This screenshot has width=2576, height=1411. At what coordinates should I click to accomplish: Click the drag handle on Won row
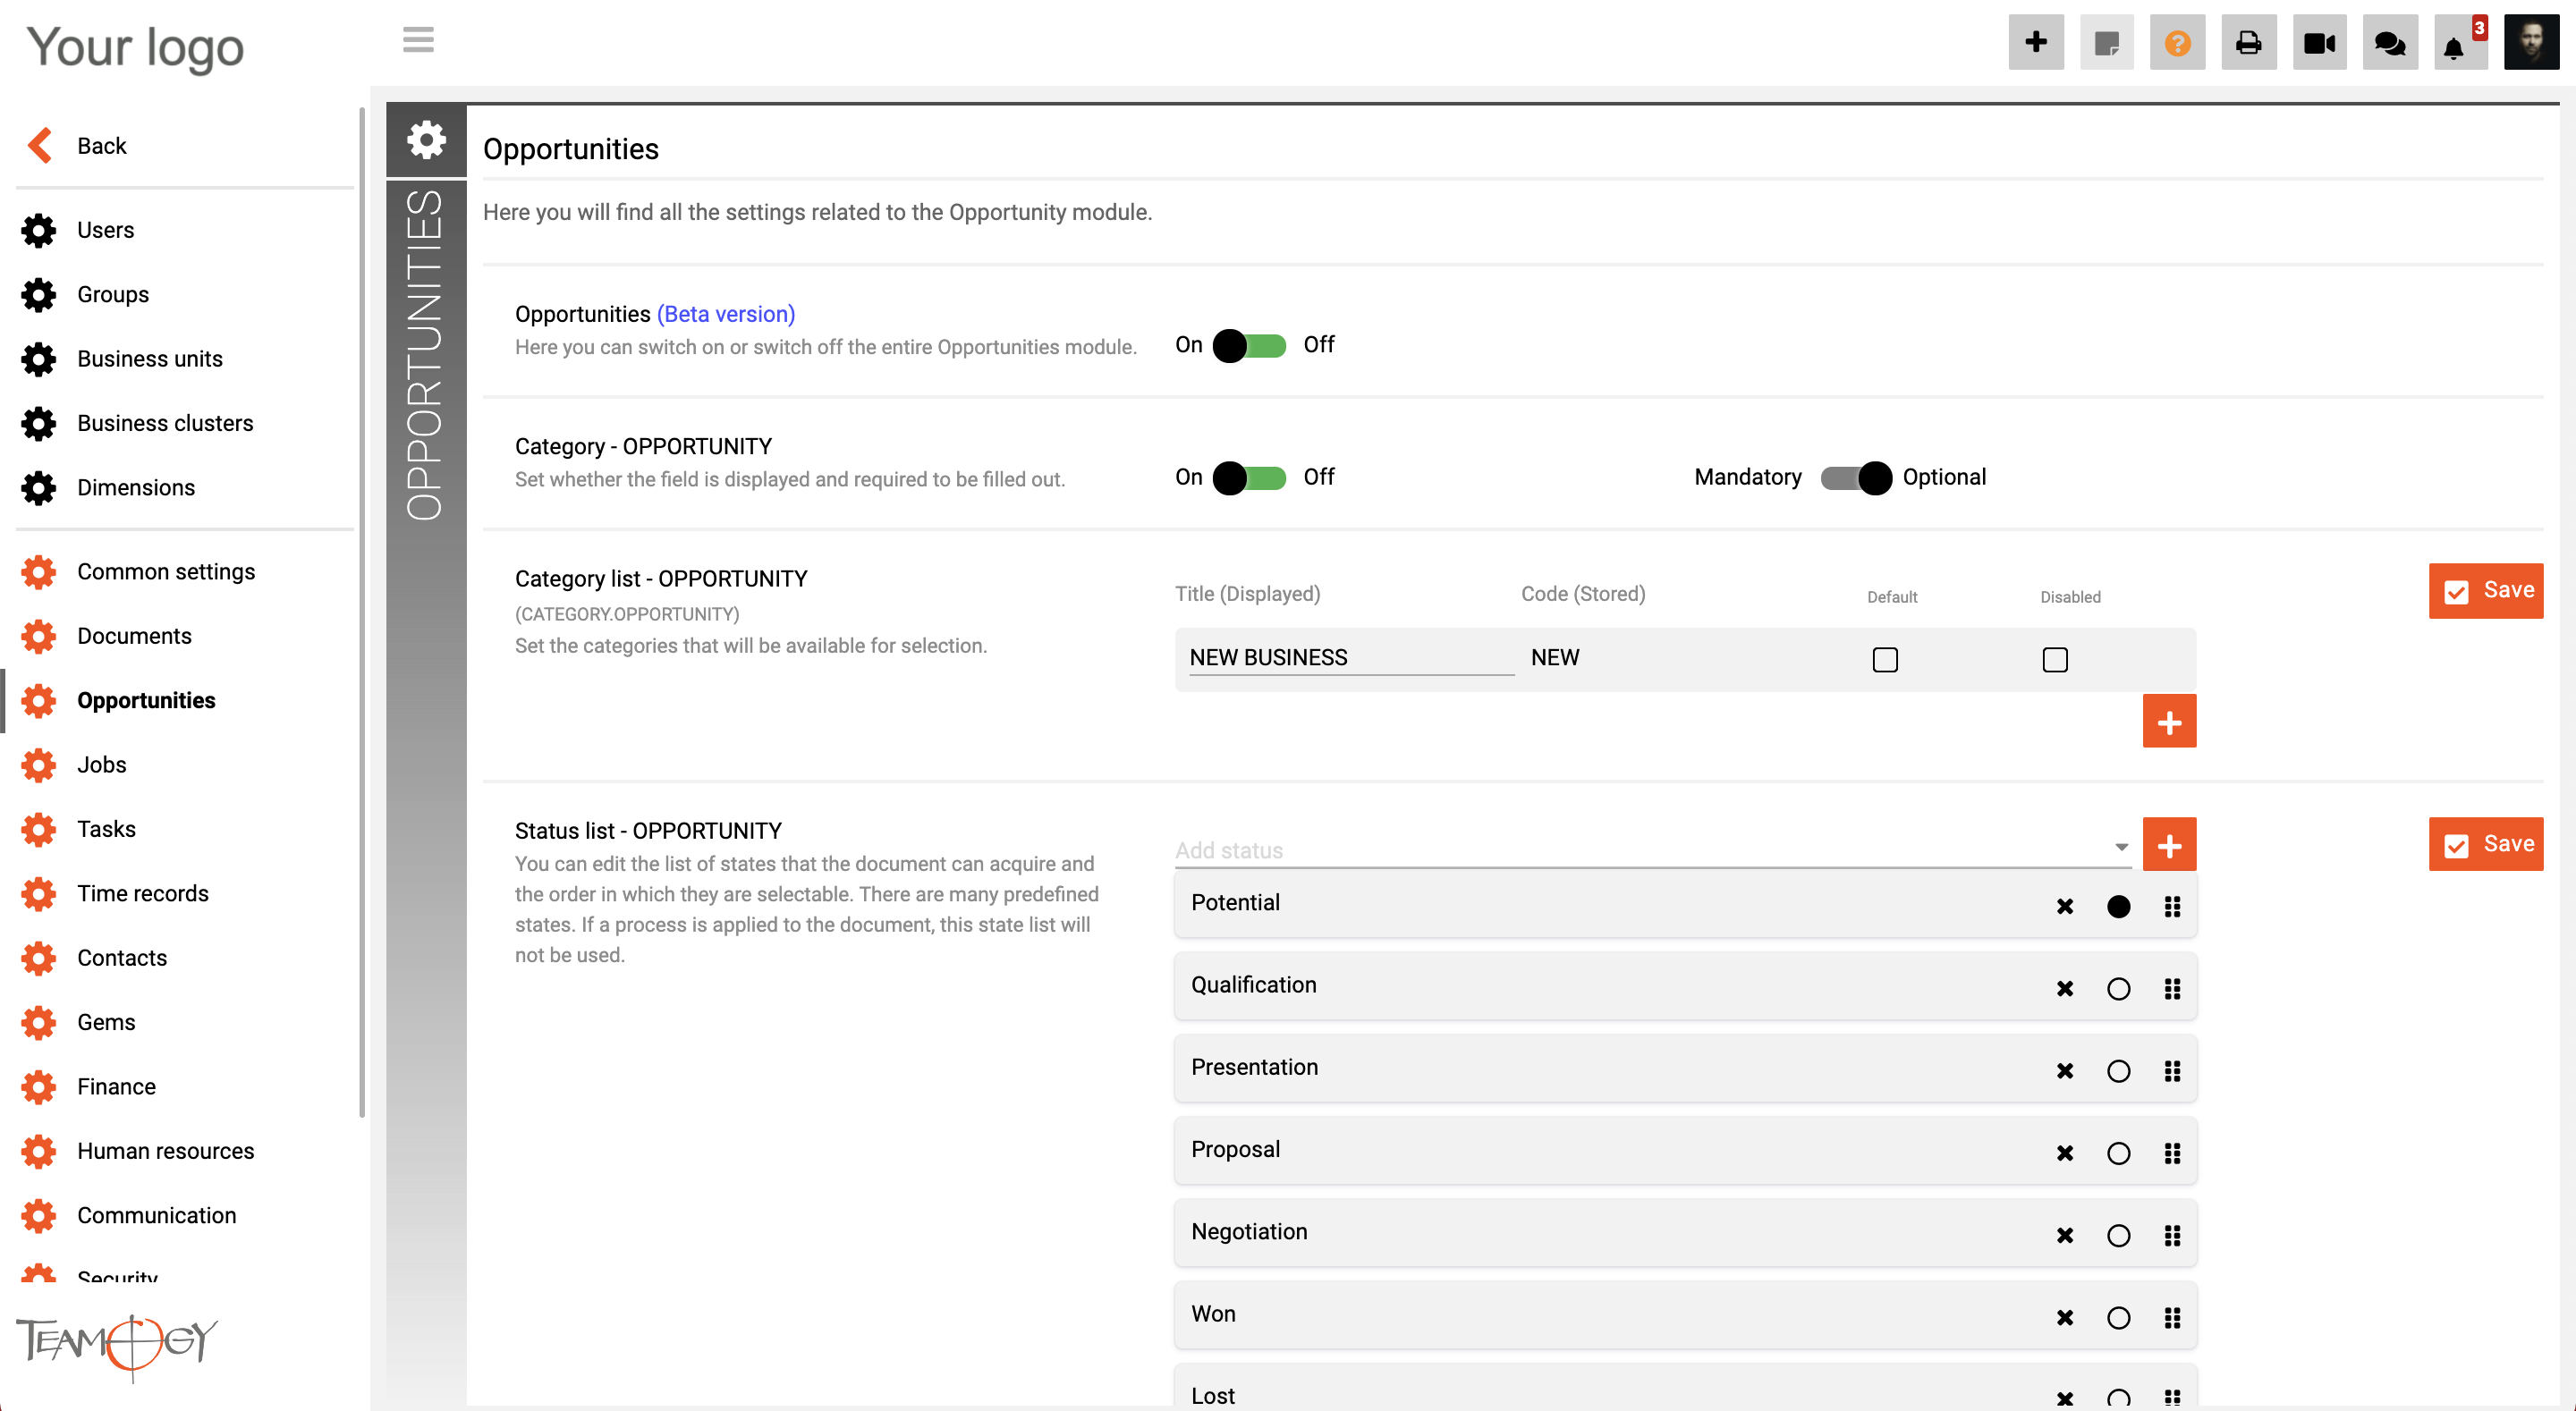2172,1318
